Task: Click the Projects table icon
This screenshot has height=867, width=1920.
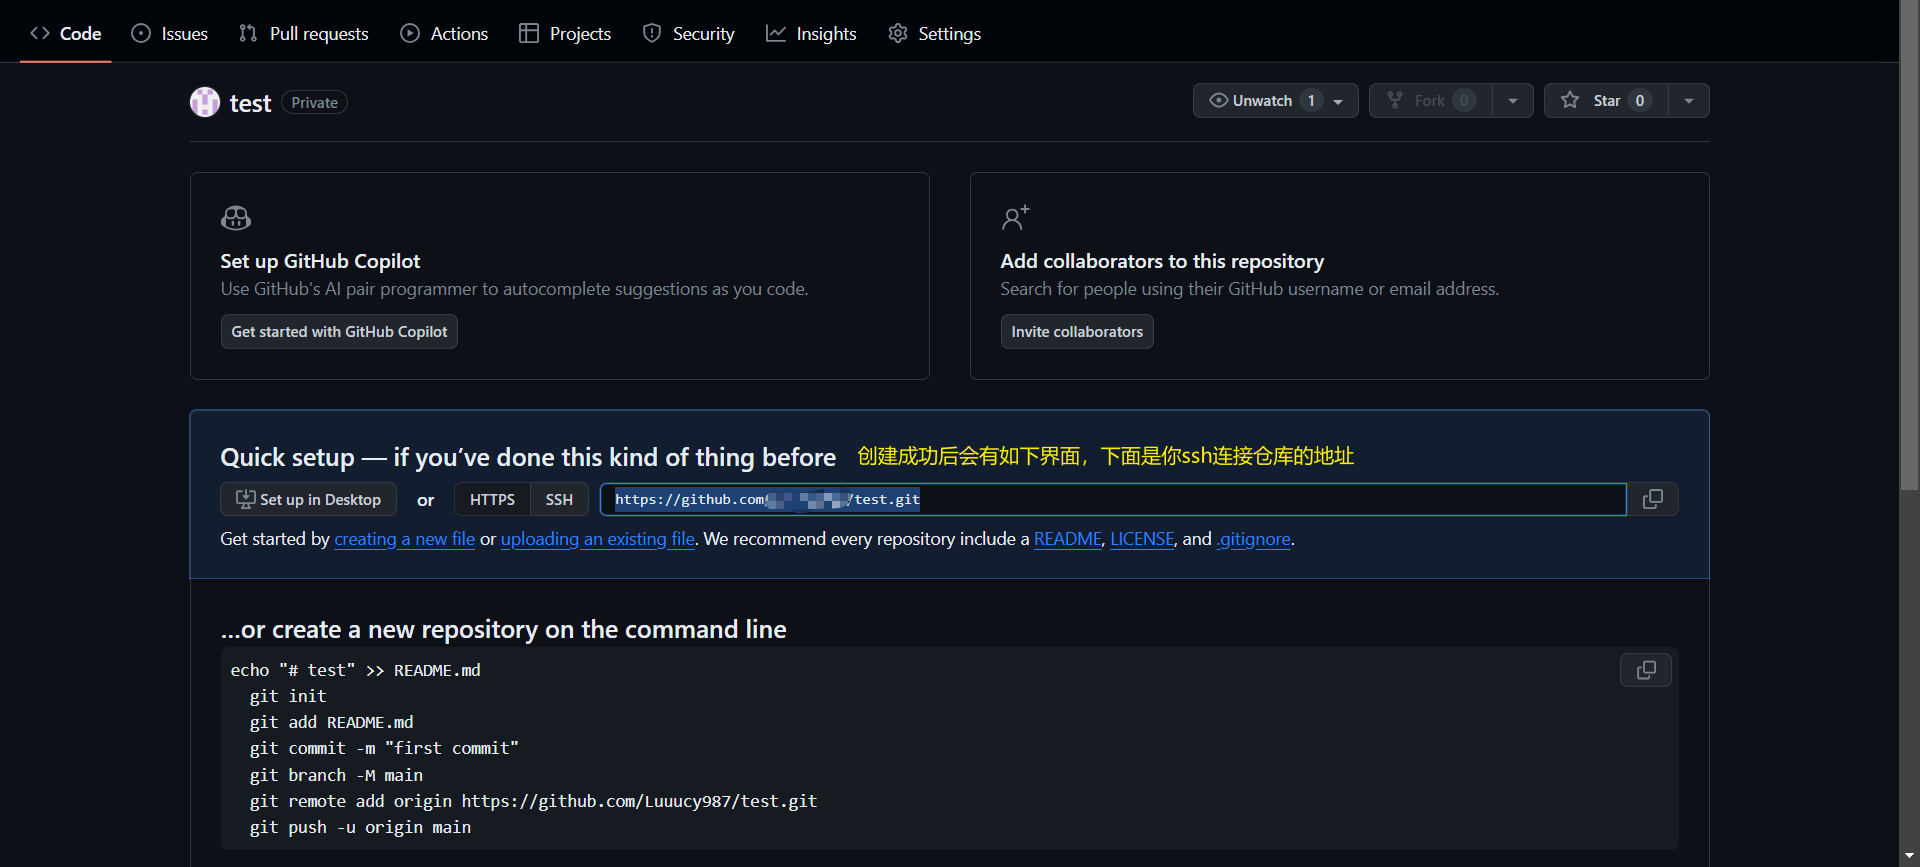Action: point(529,33)
